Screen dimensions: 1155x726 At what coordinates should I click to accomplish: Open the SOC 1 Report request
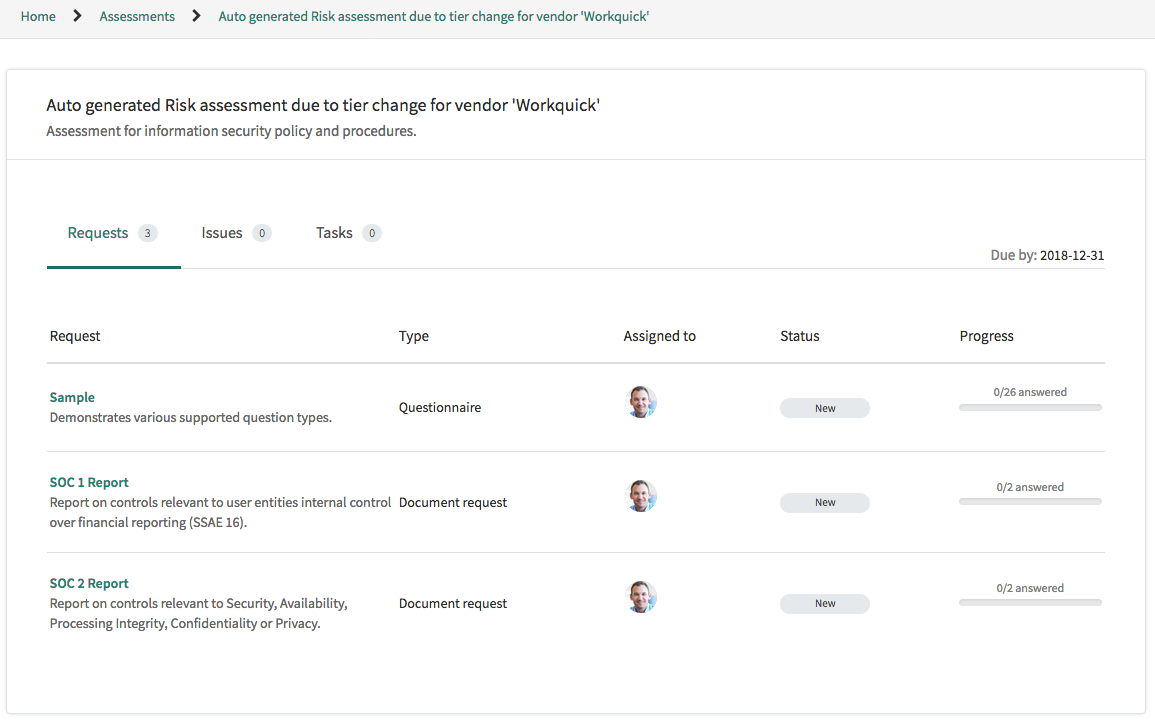point(89,483)
